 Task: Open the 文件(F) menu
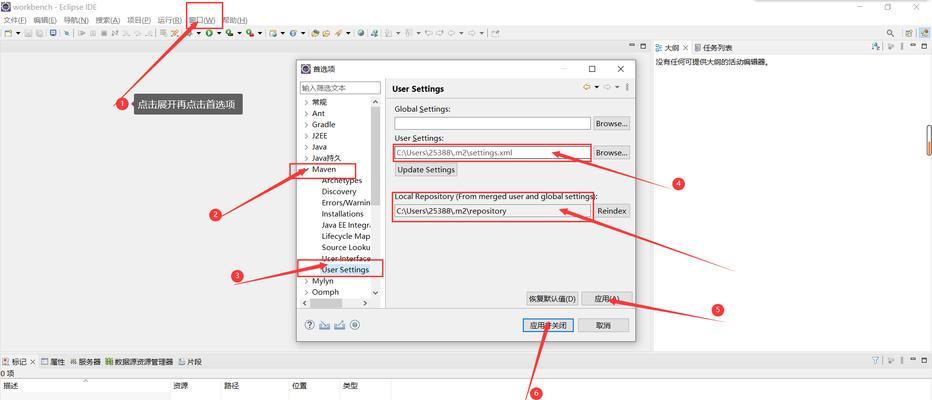pyautogui.click(x=15, y=20)
